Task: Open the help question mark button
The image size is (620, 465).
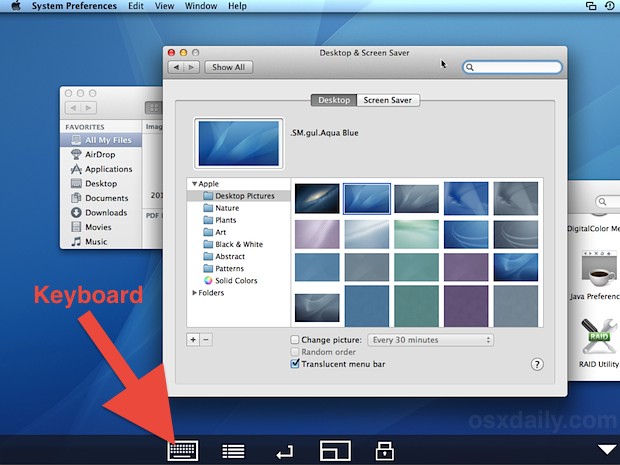Action: click(x=537, y=364)
